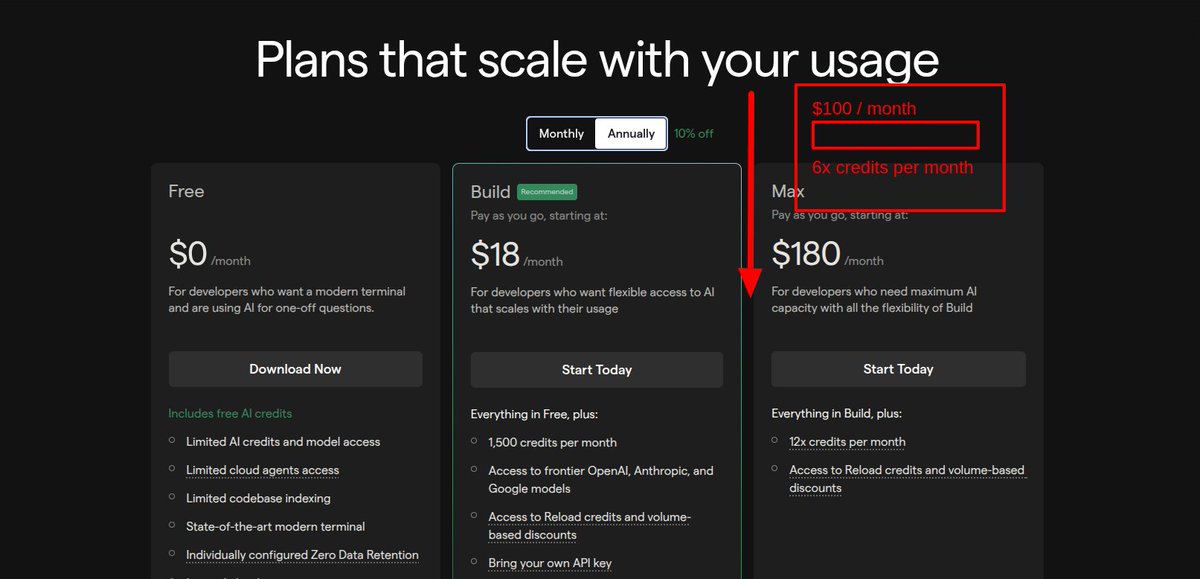This screenshot has height=579, width=1200.
Task: Click the 10% off label
Action: point(694,133)
